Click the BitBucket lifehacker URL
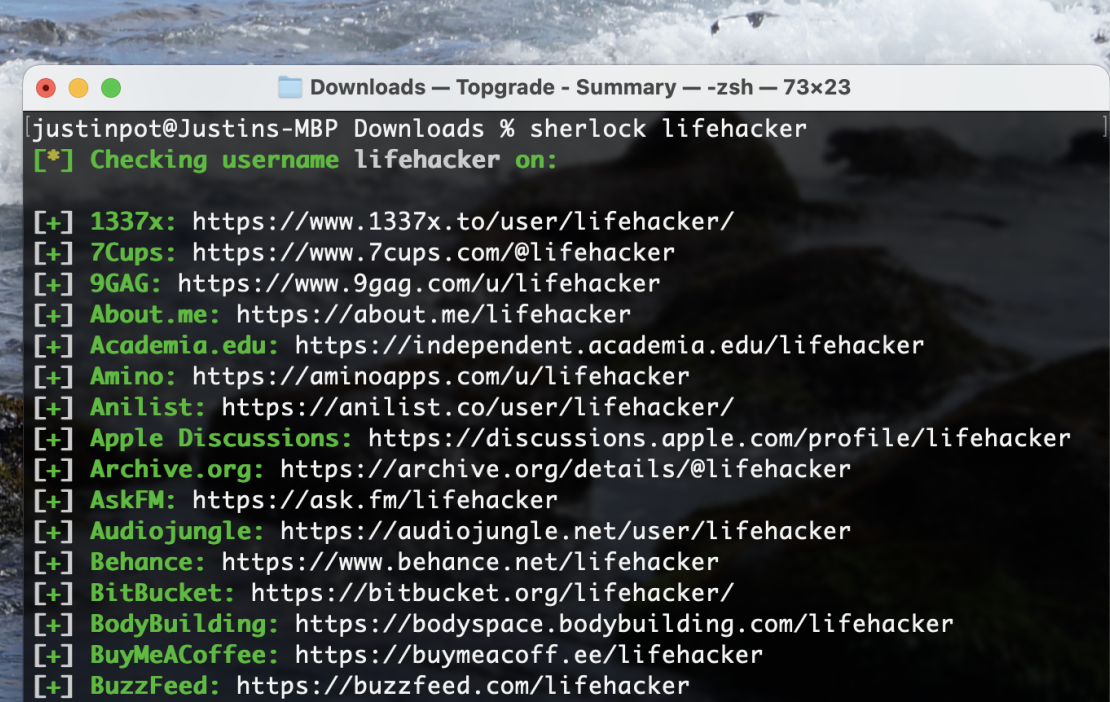1110x702 pixels. 492,593
